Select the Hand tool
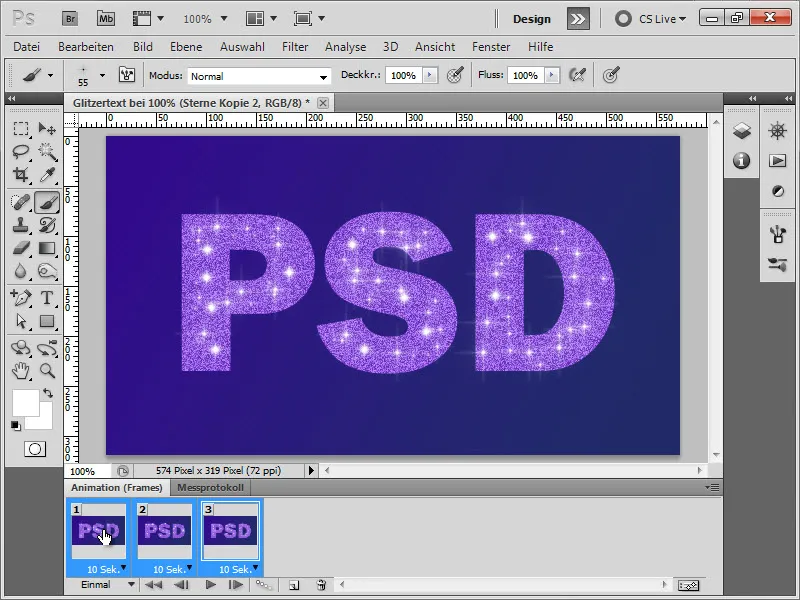This screenshot has width=800, height=600. point(21,371)
